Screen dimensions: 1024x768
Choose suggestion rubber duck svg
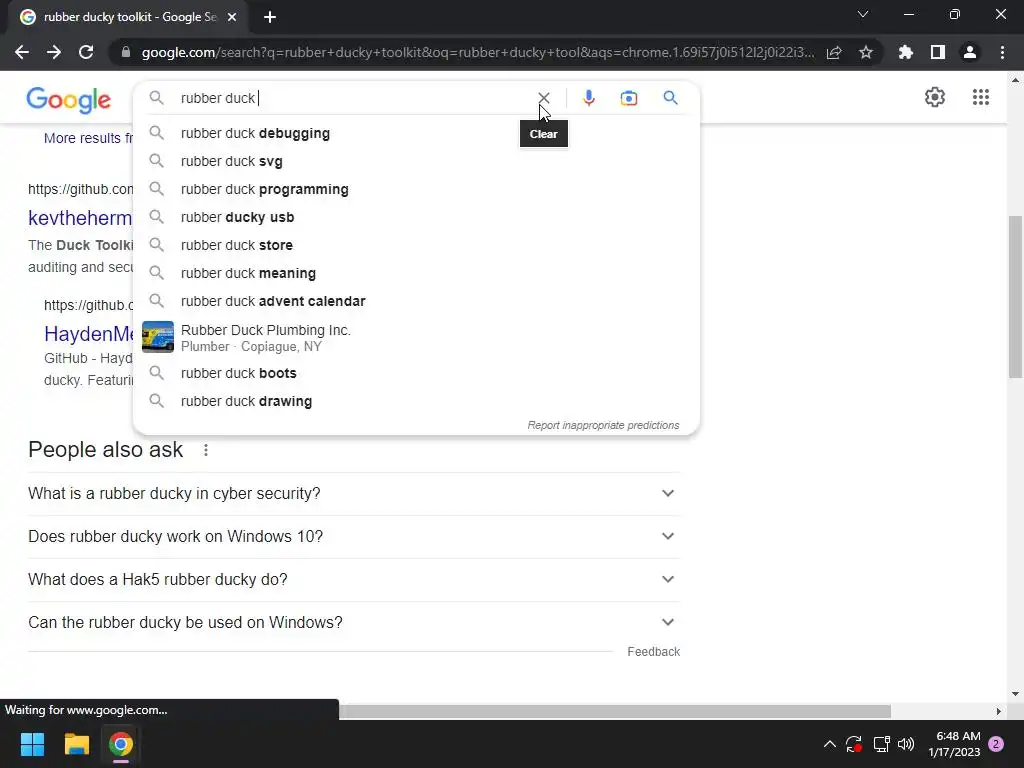coord(415,161)
